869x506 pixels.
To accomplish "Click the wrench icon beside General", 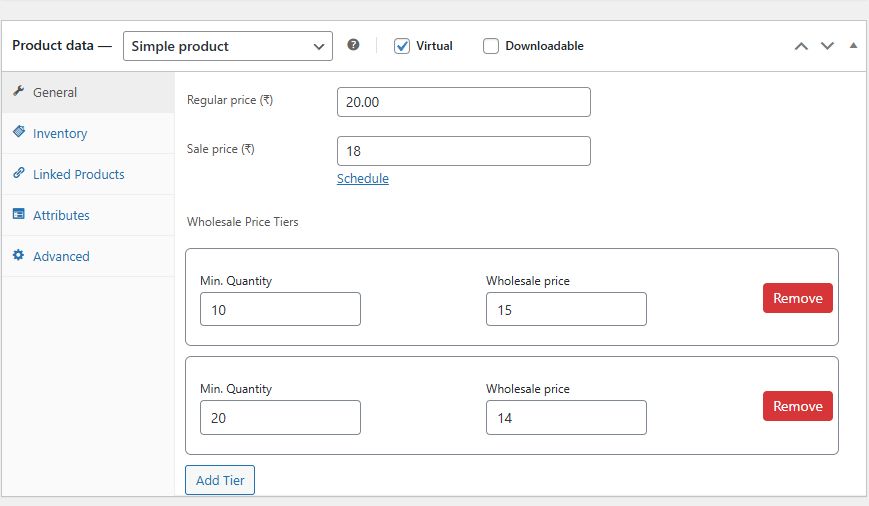I will pos(18,91).
